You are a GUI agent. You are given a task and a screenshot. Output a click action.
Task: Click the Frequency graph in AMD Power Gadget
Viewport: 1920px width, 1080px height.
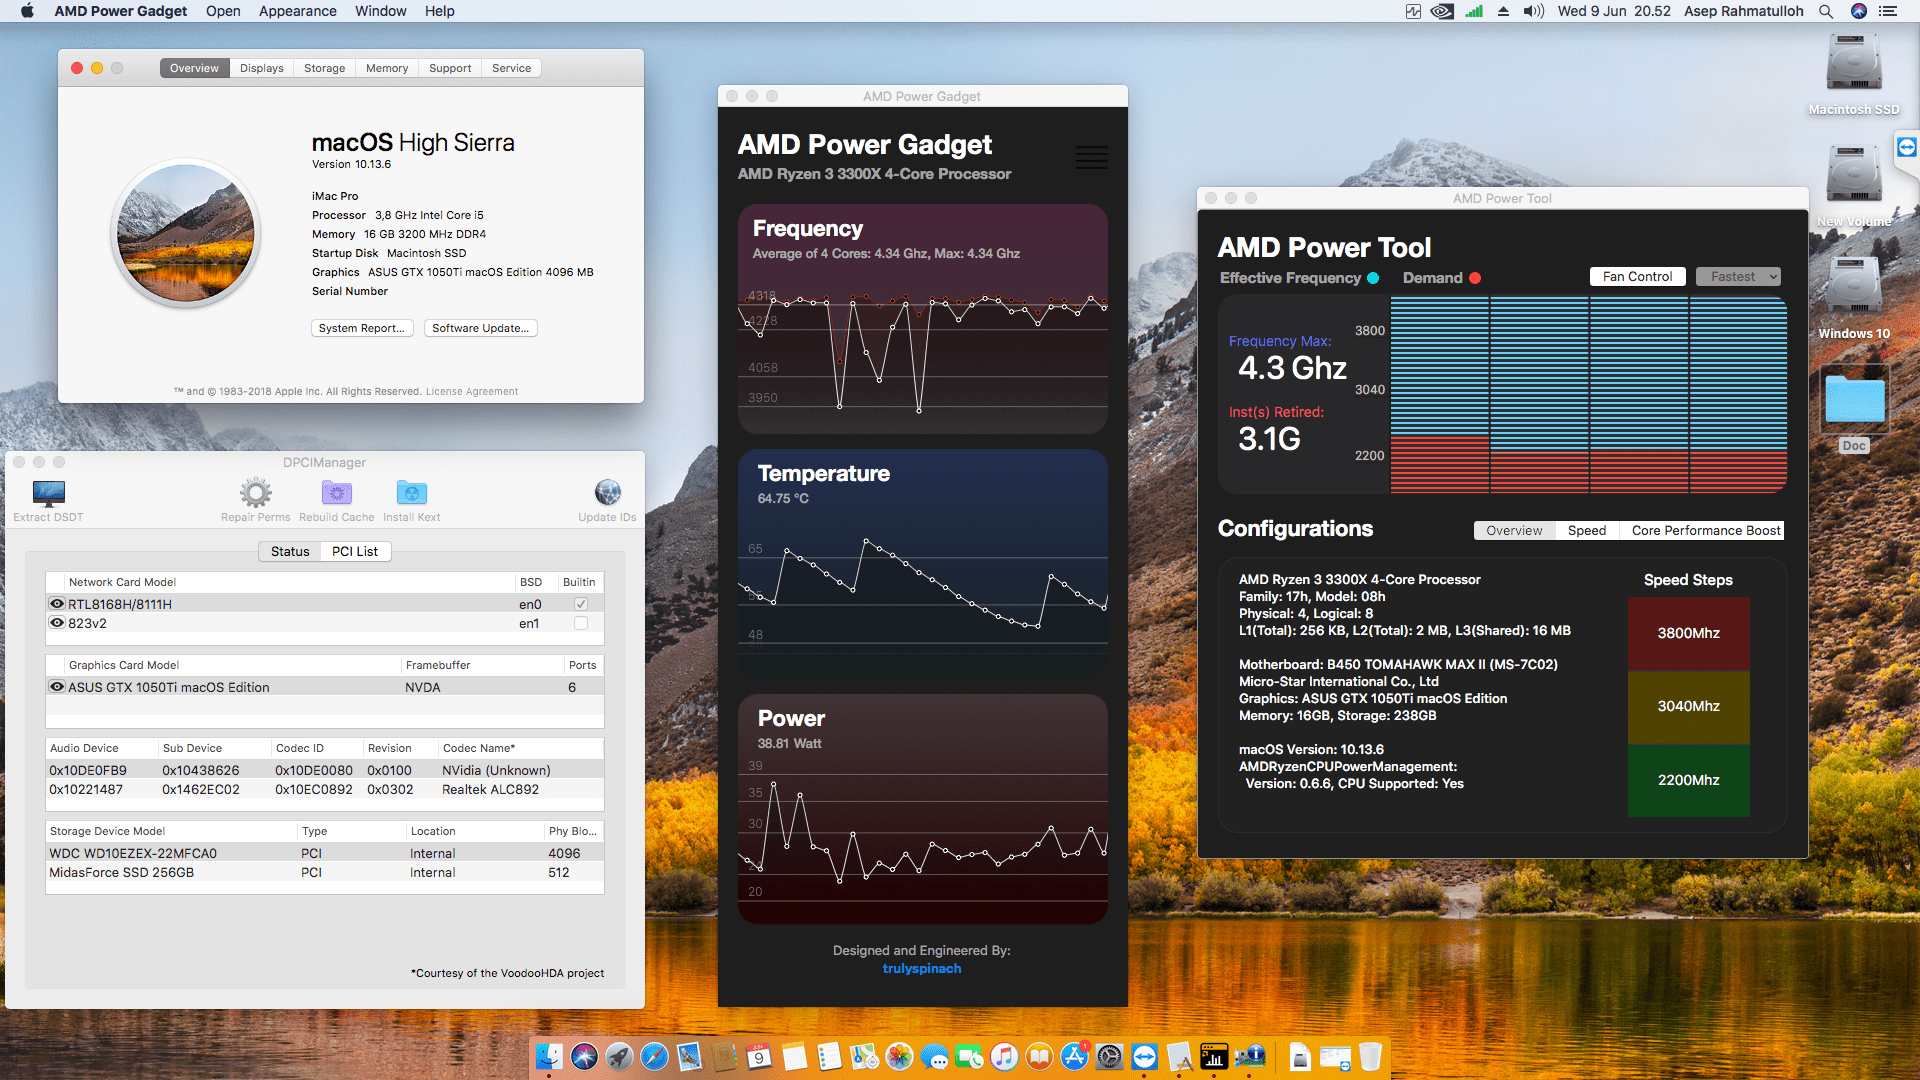pyautogui.click(x=922, y=319)
